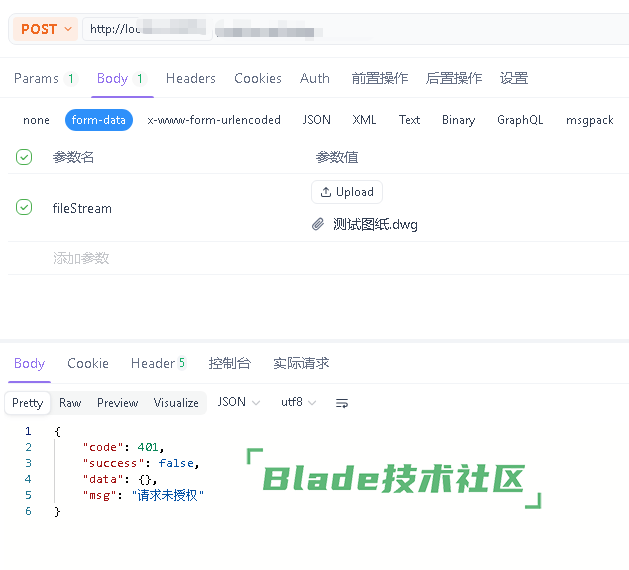Expand the JSON response format dropdown
629x570 pixels.
238,402
